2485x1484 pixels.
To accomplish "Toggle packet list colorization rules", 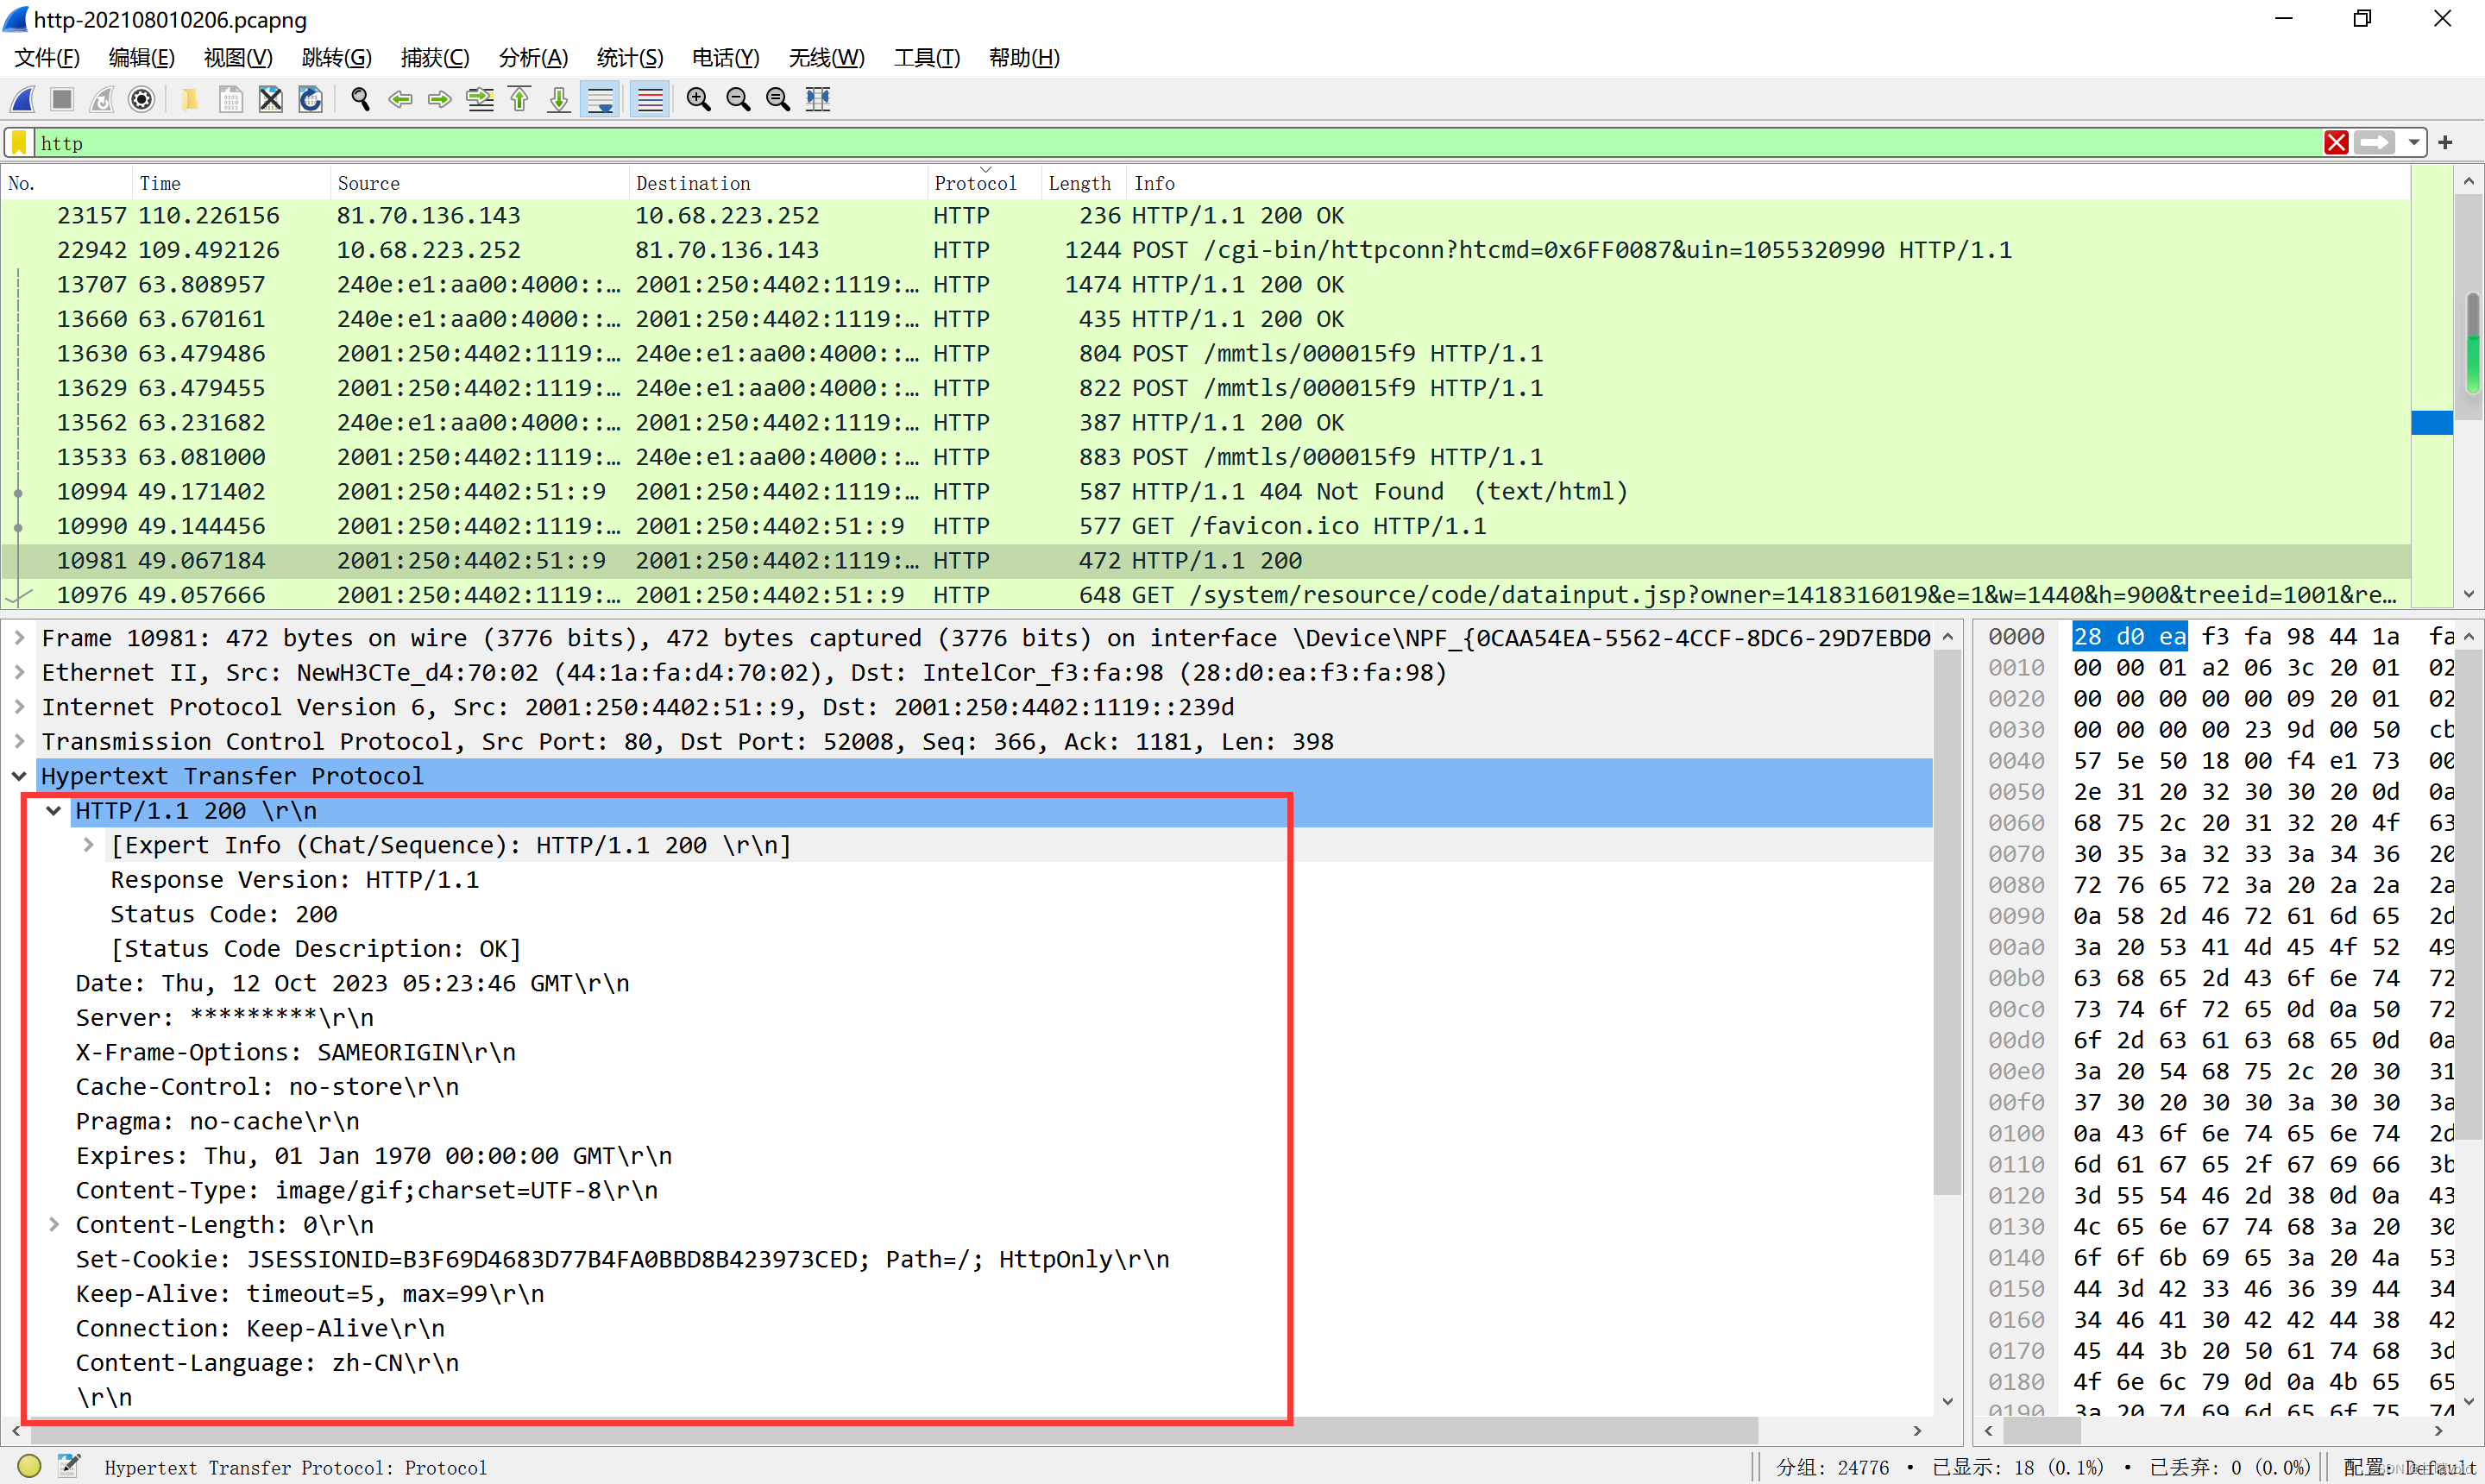I will tap(650, 99).
